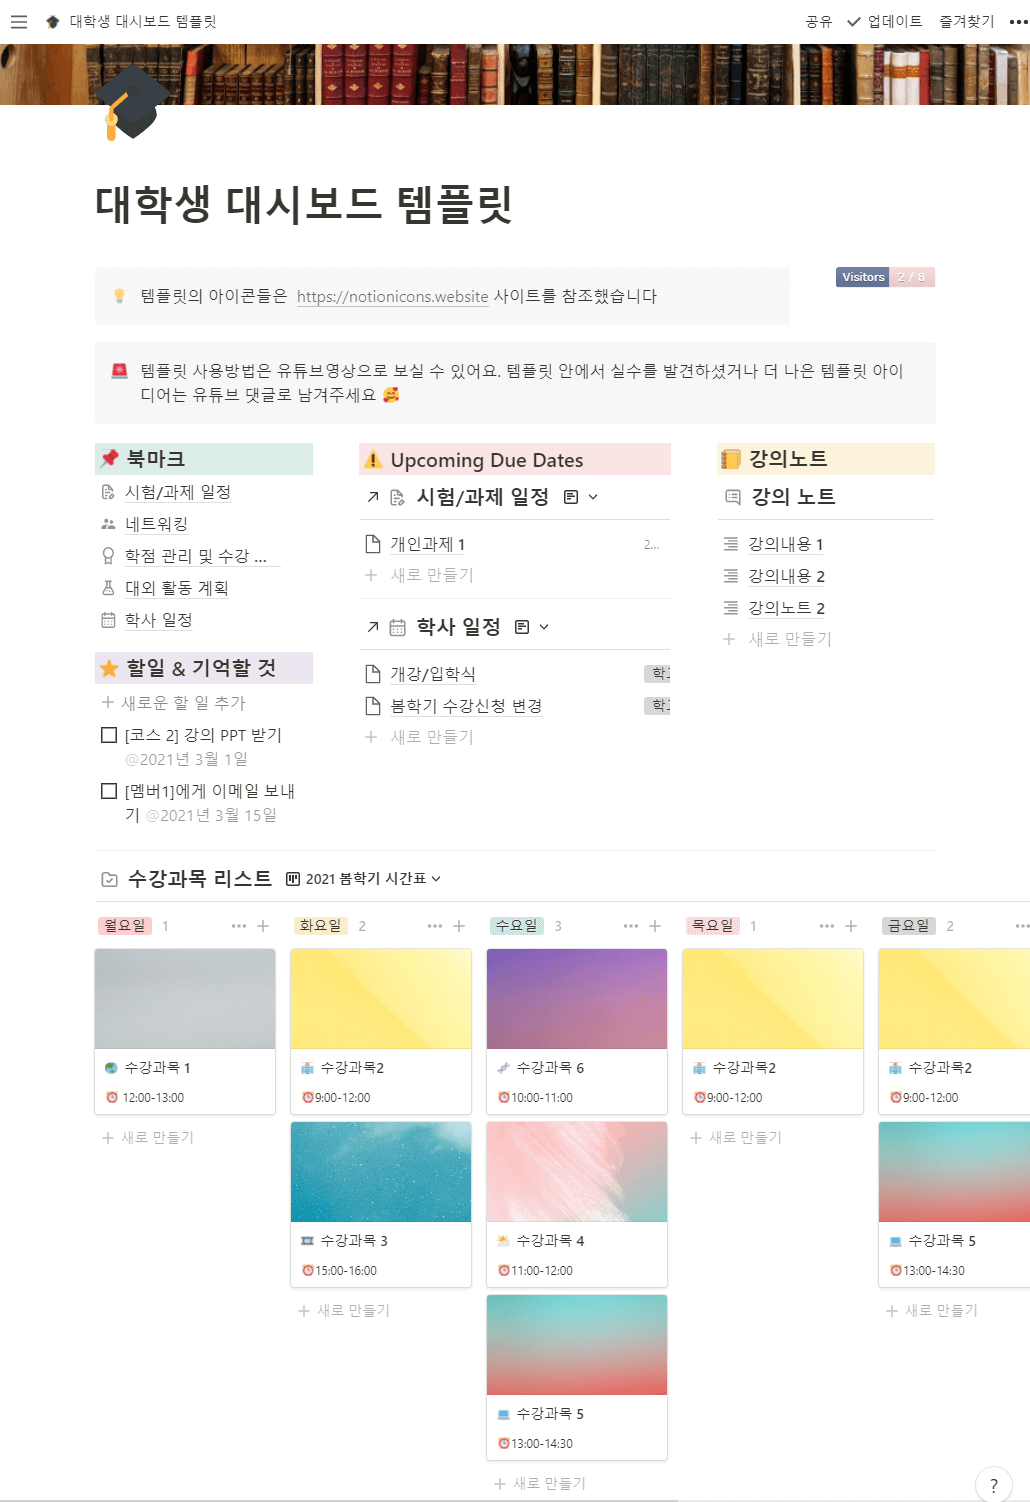Check the [코스 2] 강의 PPT 받기 task

tap(109, 734)
